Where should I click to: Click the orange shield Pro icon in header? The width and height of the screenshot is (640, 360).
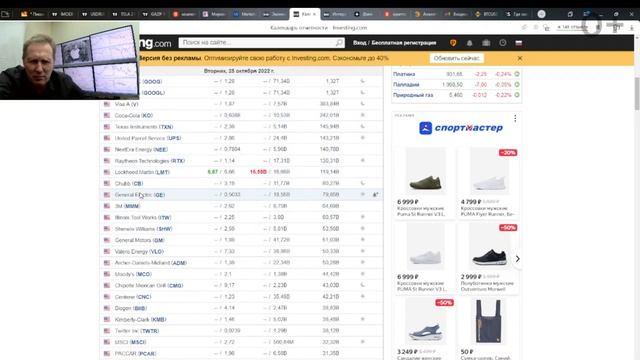point(453,43)
